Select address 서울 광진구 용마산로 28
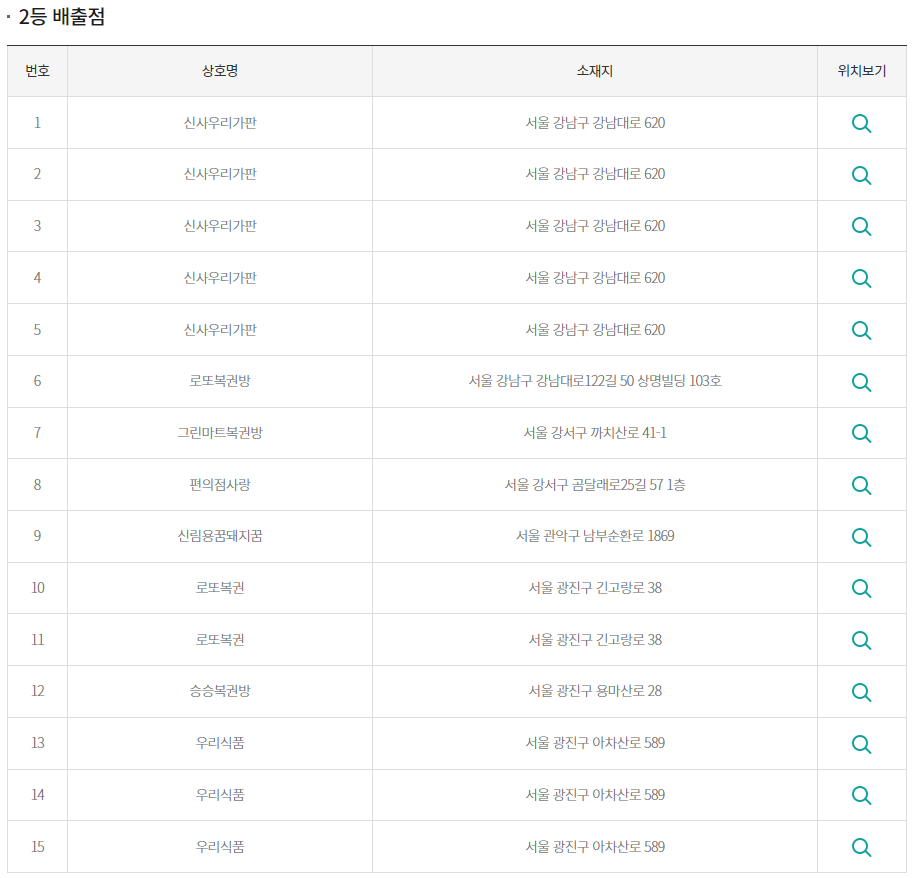913x878 pixels. click(594, 691)
